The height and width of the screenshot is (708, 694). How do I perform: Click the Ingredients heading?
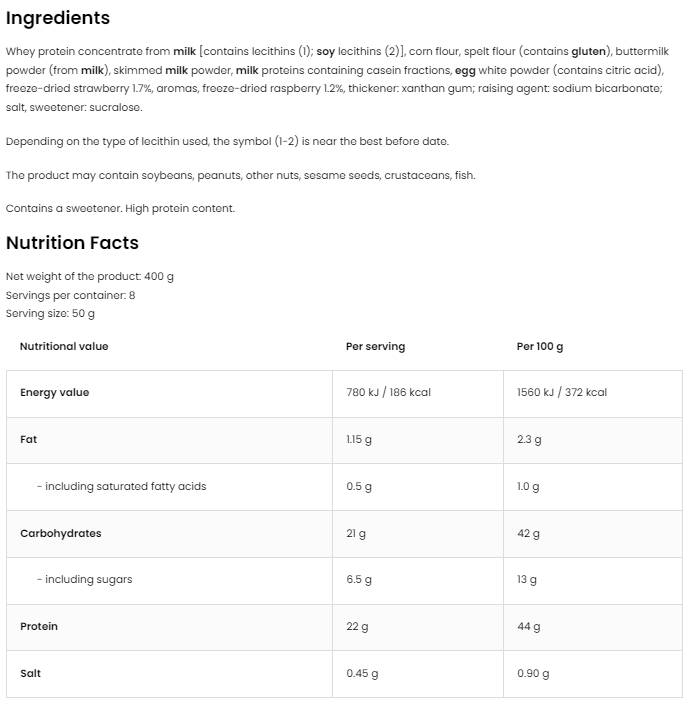click(x=58, y=18)
